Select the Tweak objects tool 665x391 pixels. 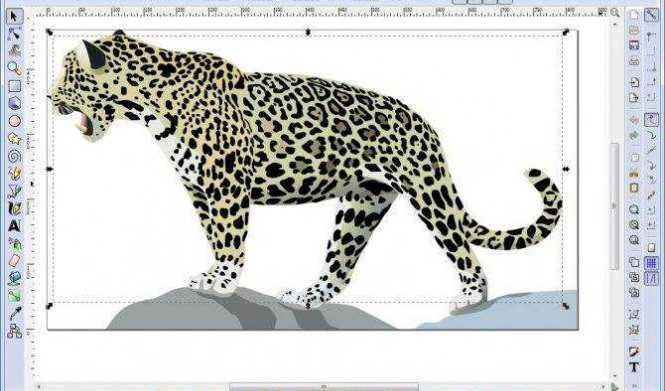pyautogui.click(x=14, y=50)
